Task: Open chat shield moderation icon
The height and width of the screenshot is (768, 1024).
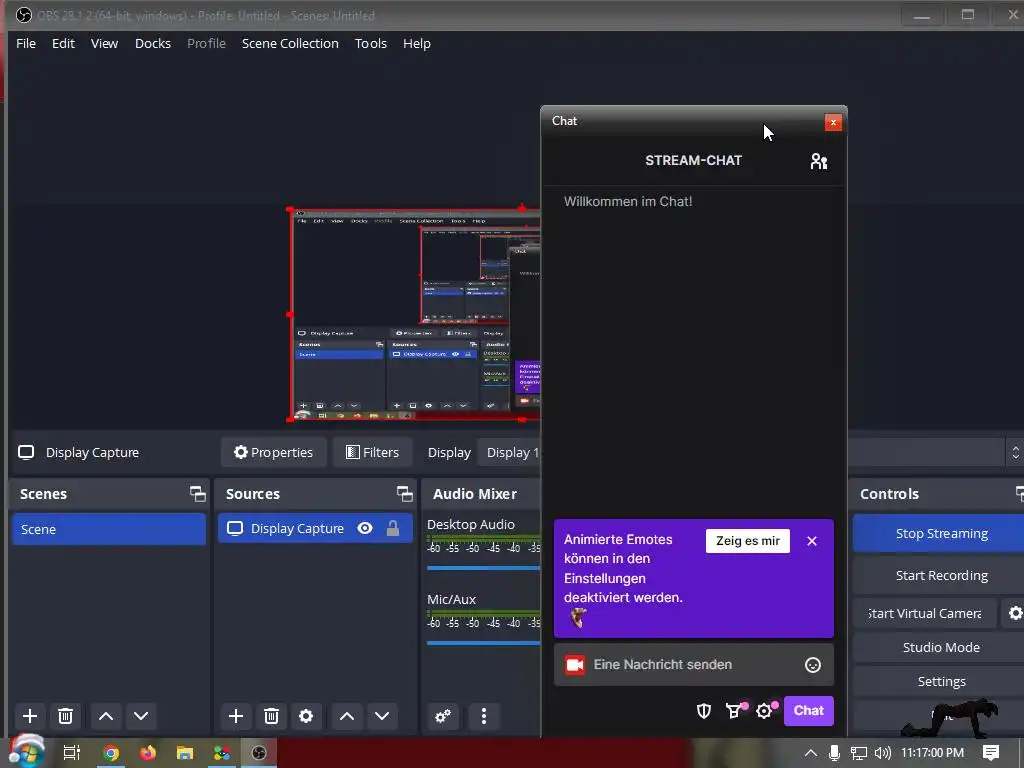Action: click(703, 711)
